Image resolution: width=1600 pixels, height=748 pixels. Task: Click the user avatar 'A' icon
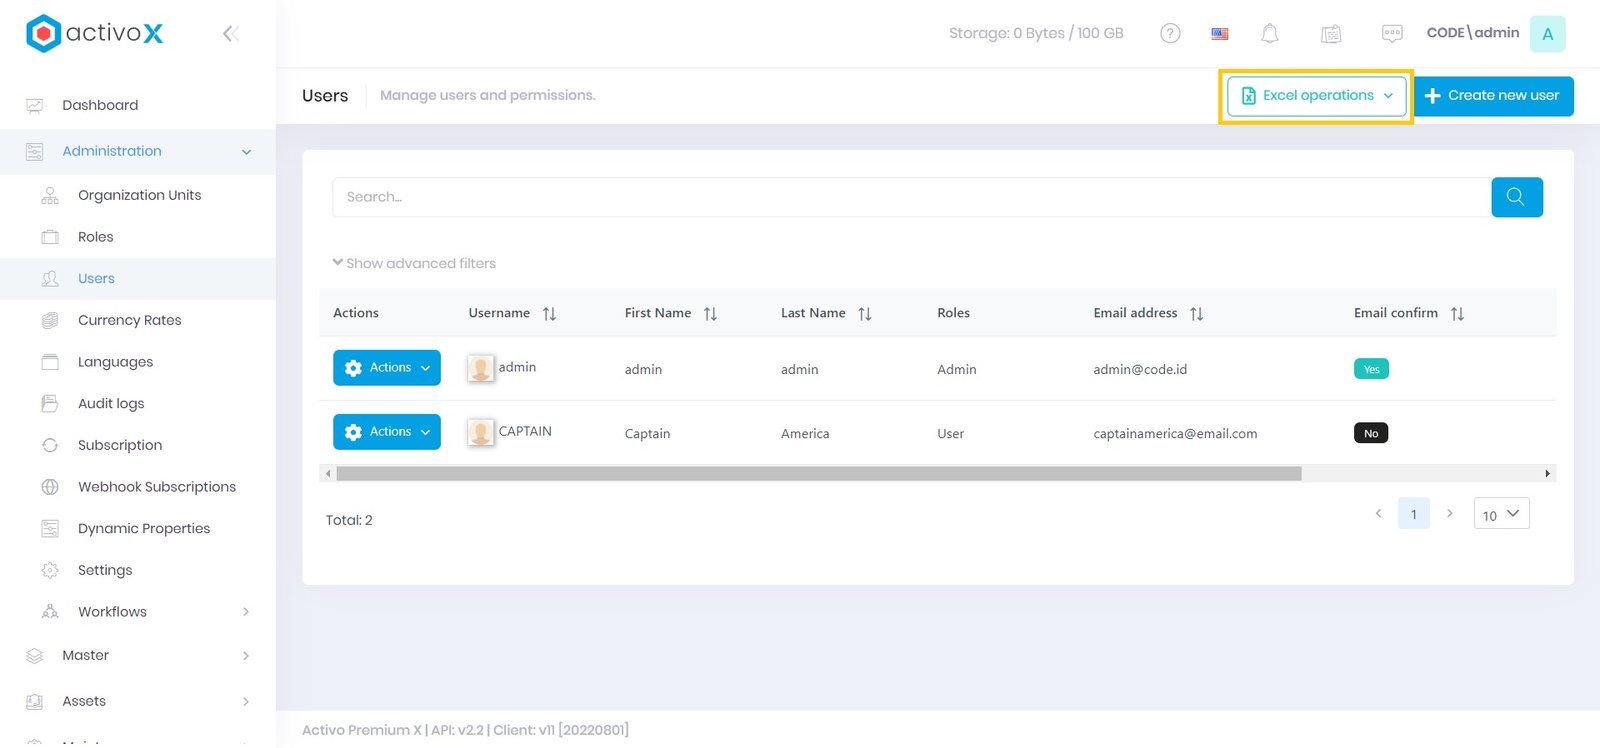coord(1547,34)
